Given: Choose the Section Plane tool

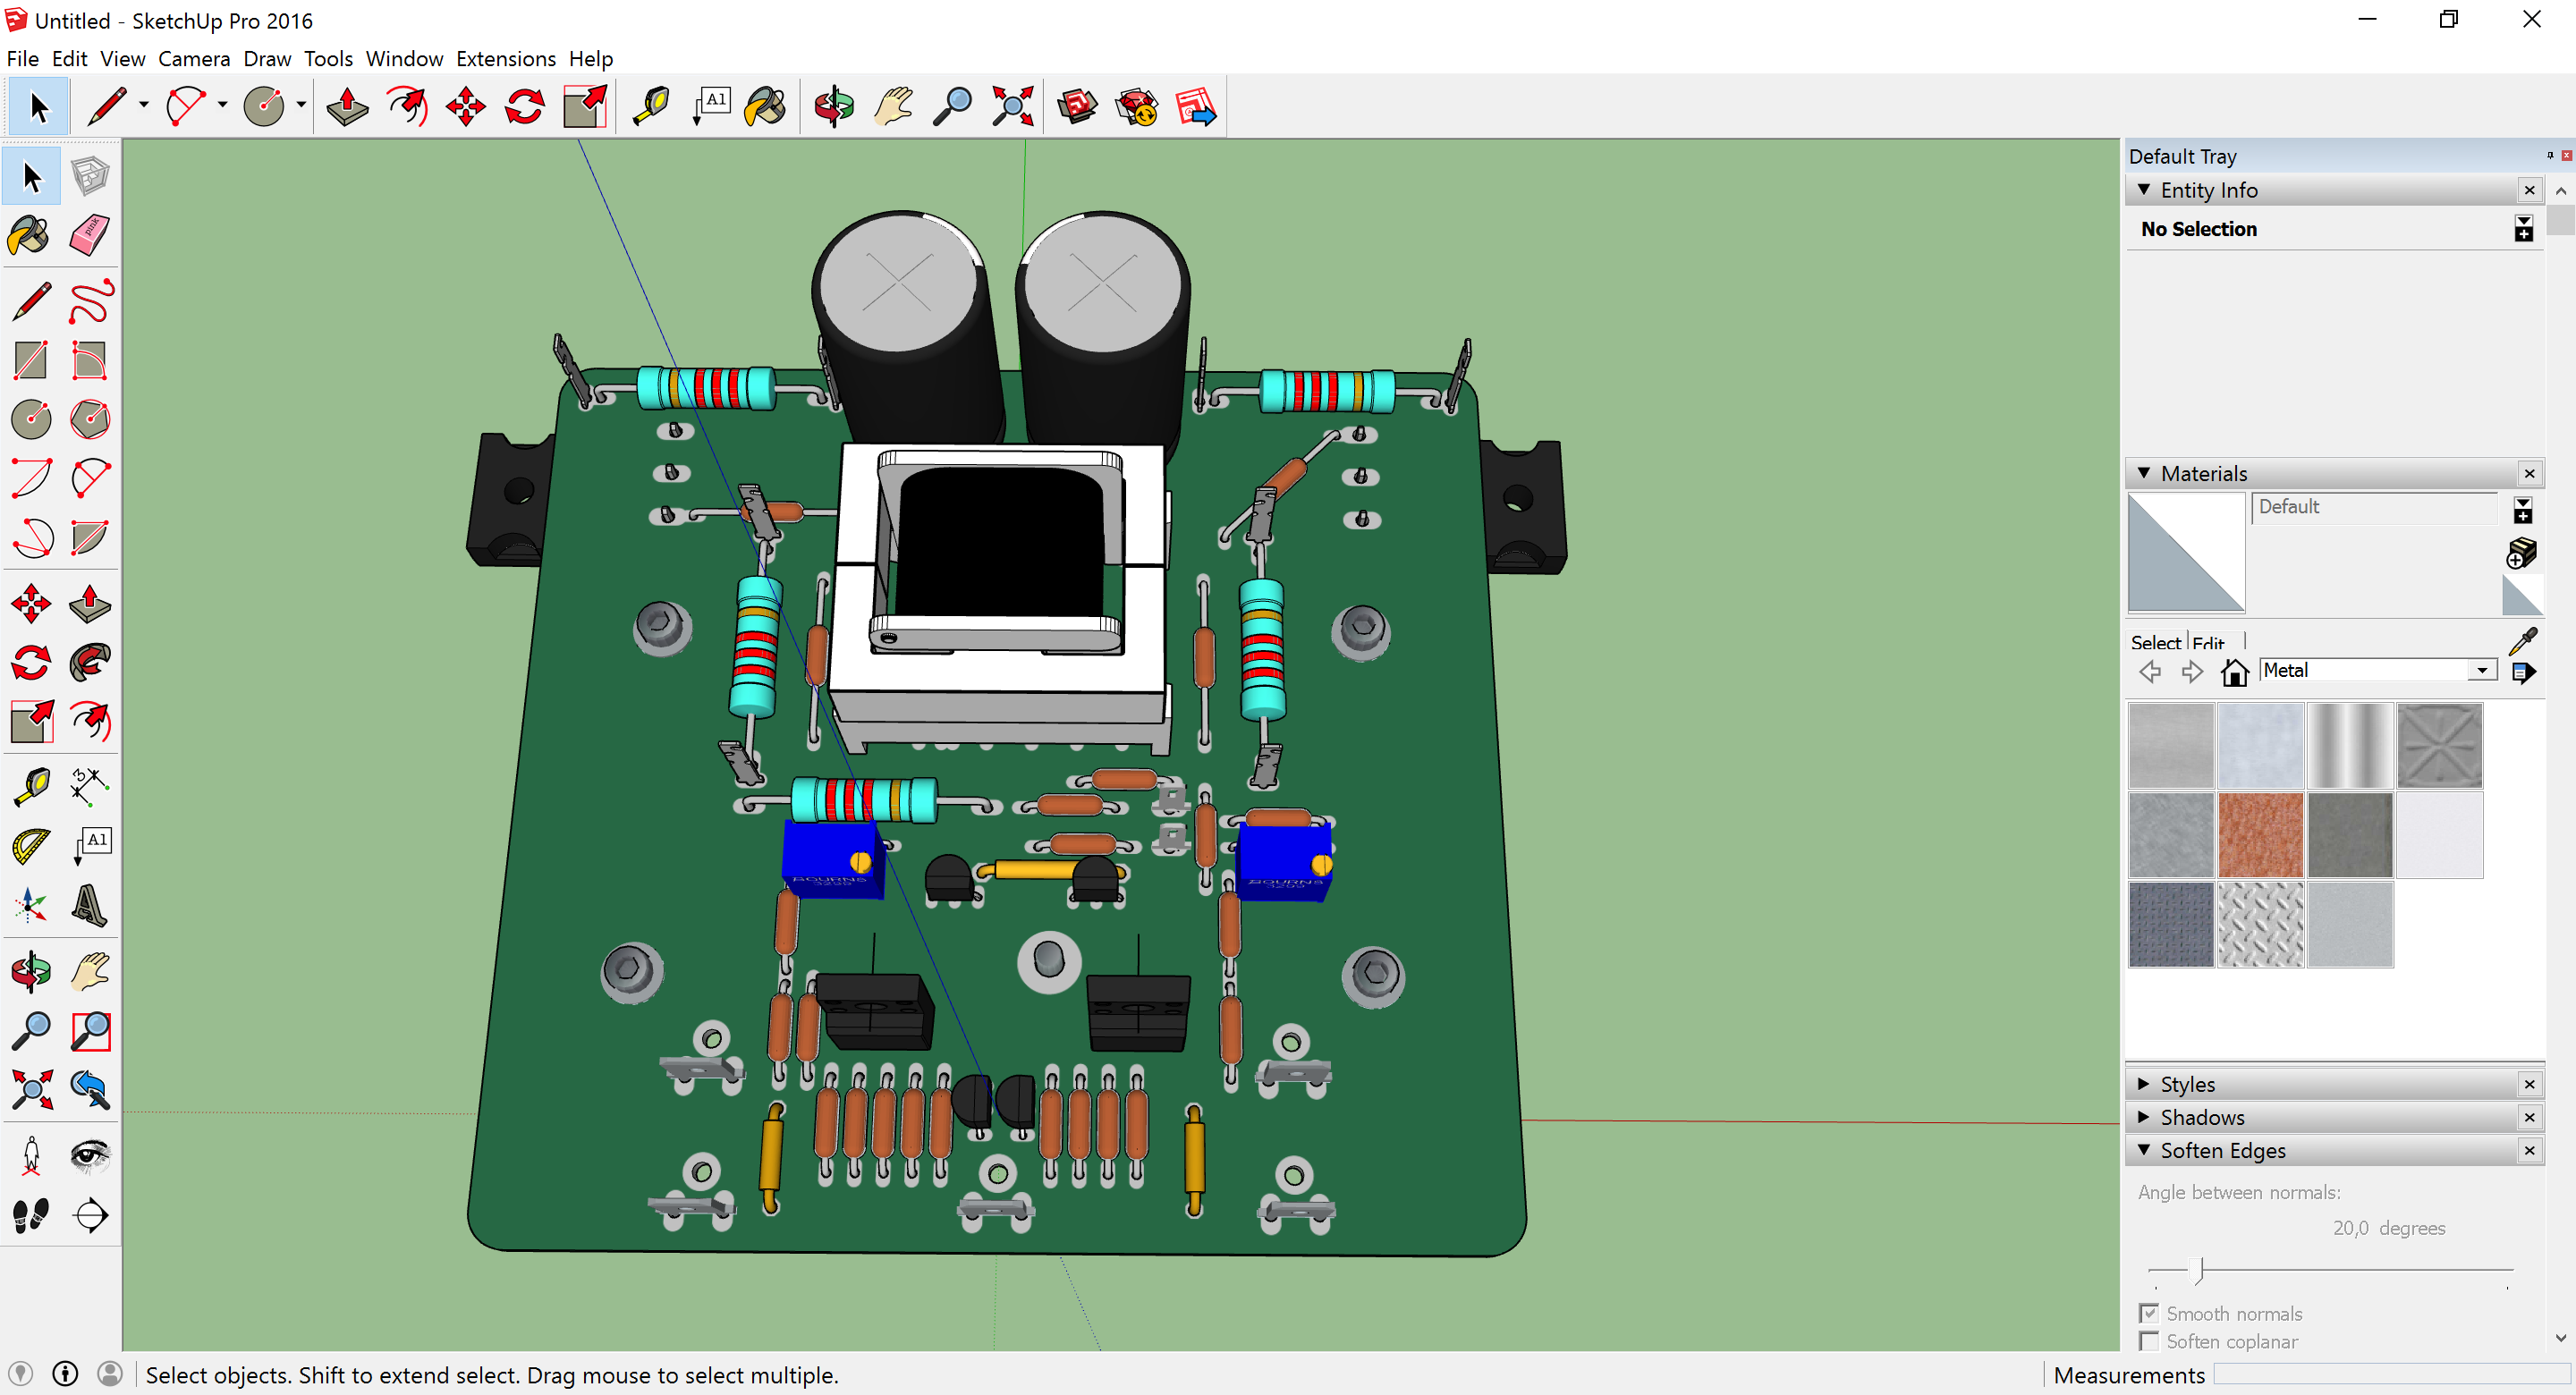Looking at the screenshot, I should pos(90,1215).
